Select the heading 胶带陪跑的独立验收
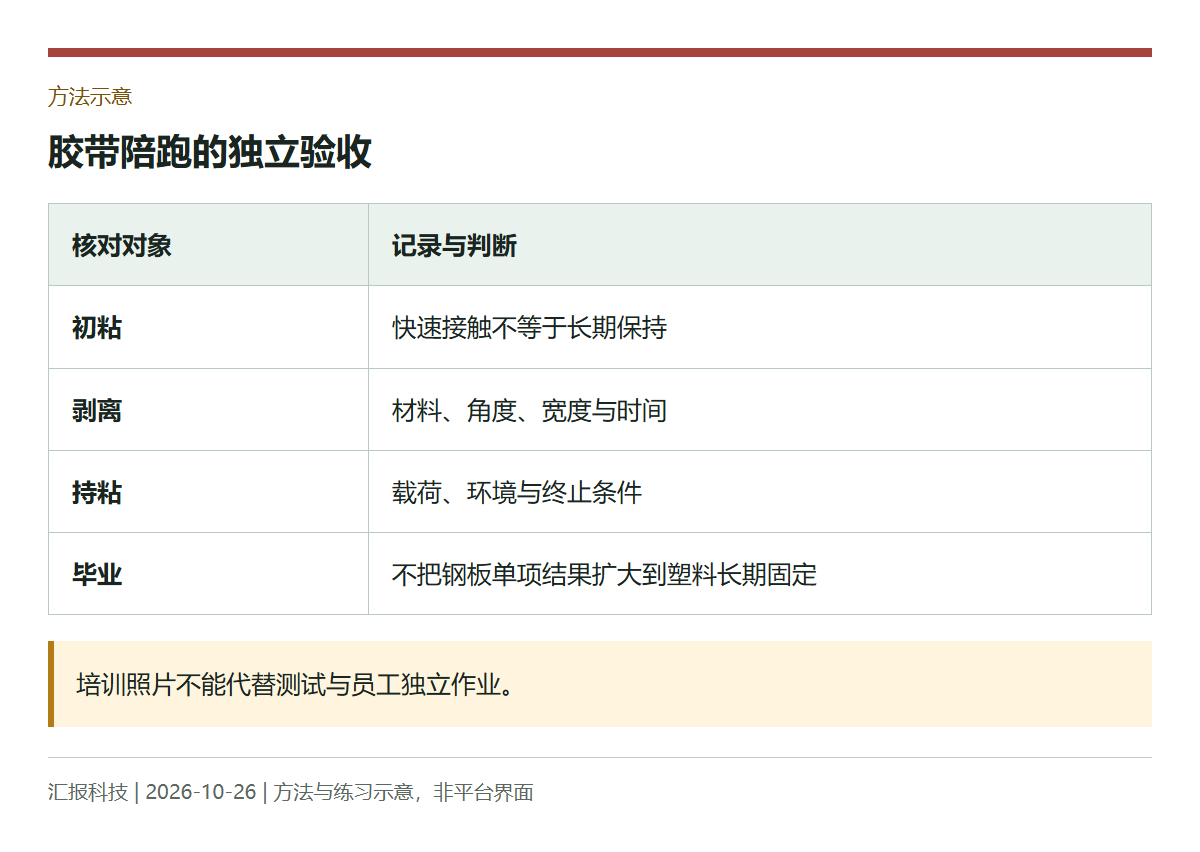This screenshot has width=1200, height=852. point(210,152)
